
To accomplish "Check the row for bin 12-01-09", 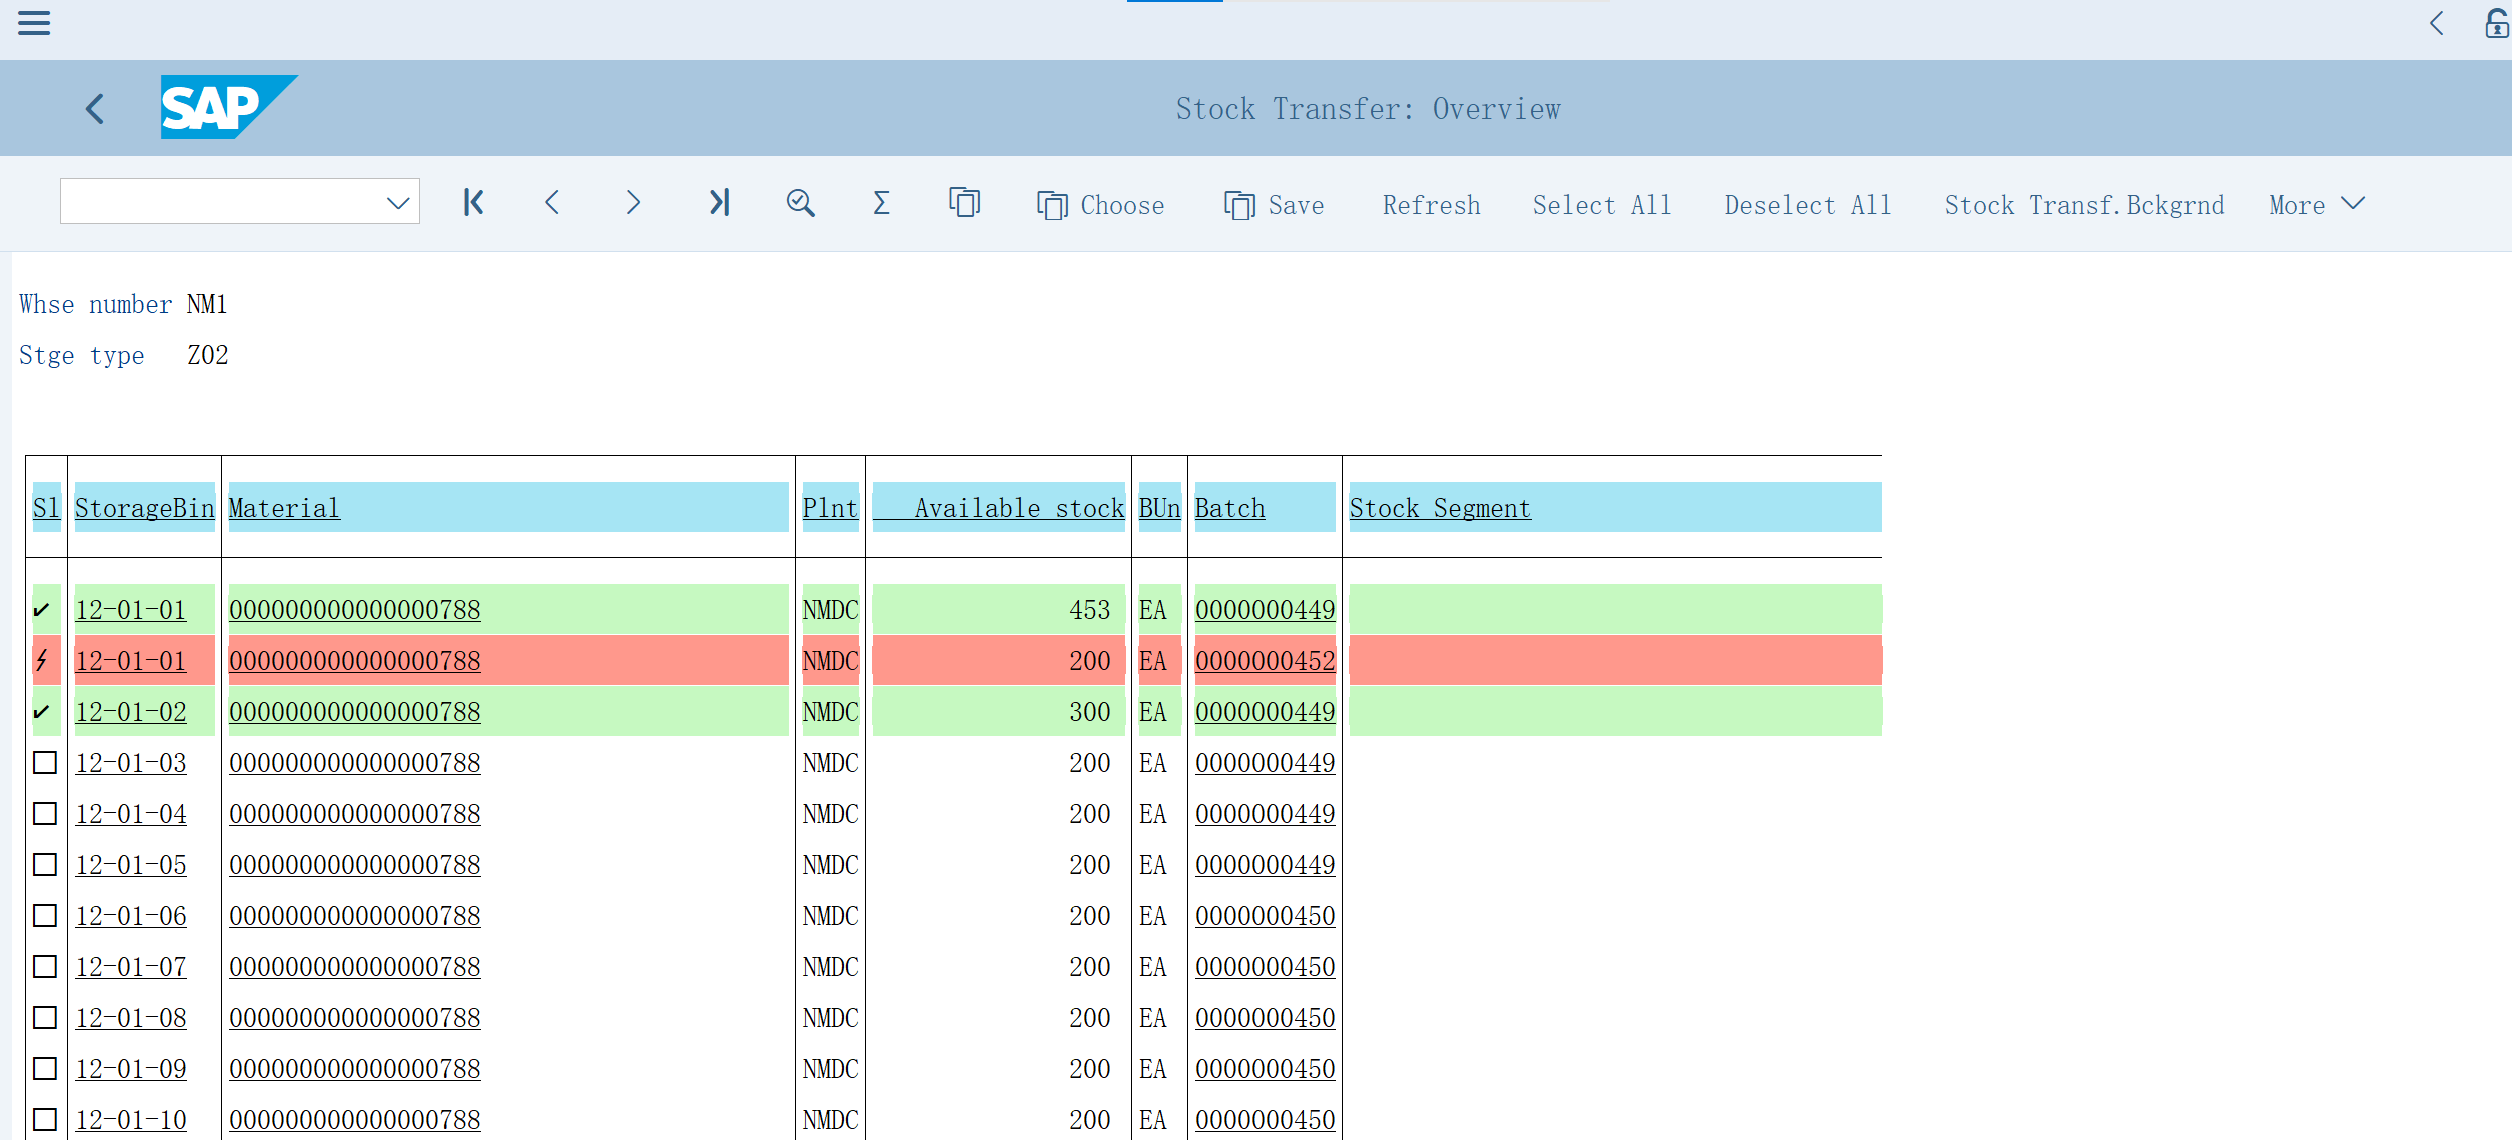I will tap(45, 1069).
